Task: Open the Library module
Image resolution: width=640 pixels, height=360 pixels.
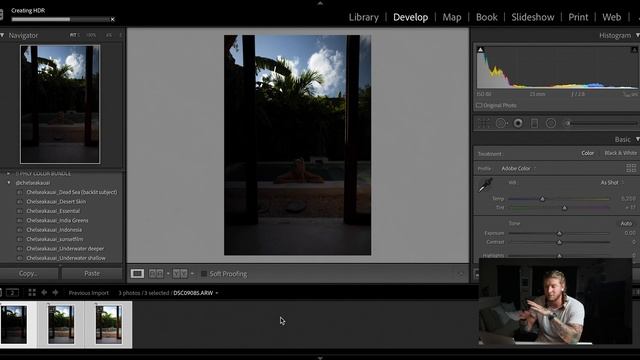Action: click(x=364, y=17)
